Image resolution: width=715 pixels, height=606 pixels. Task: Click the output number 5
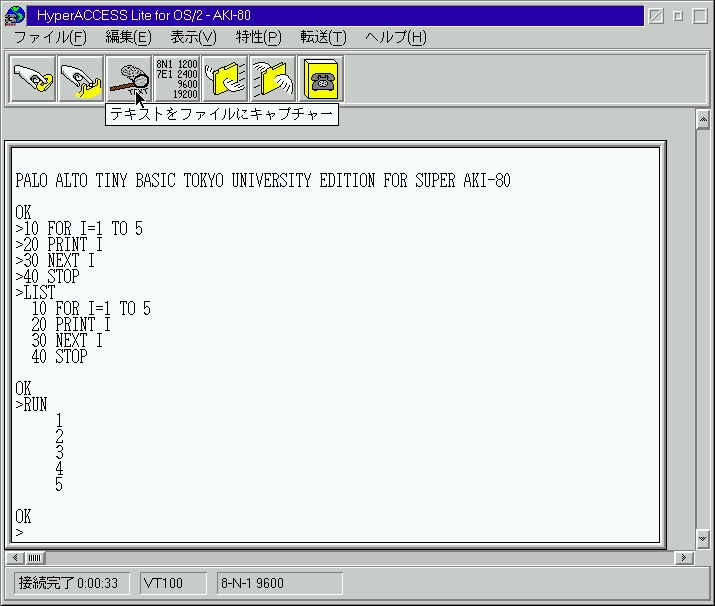click(59, 485)
